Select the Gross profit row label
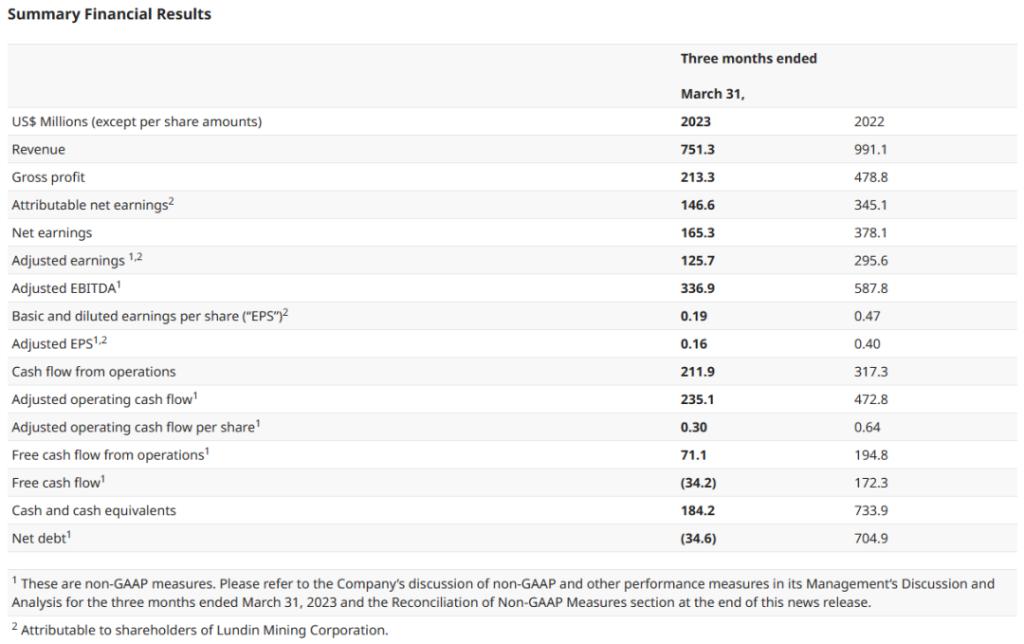 click(x=48, y=177)
